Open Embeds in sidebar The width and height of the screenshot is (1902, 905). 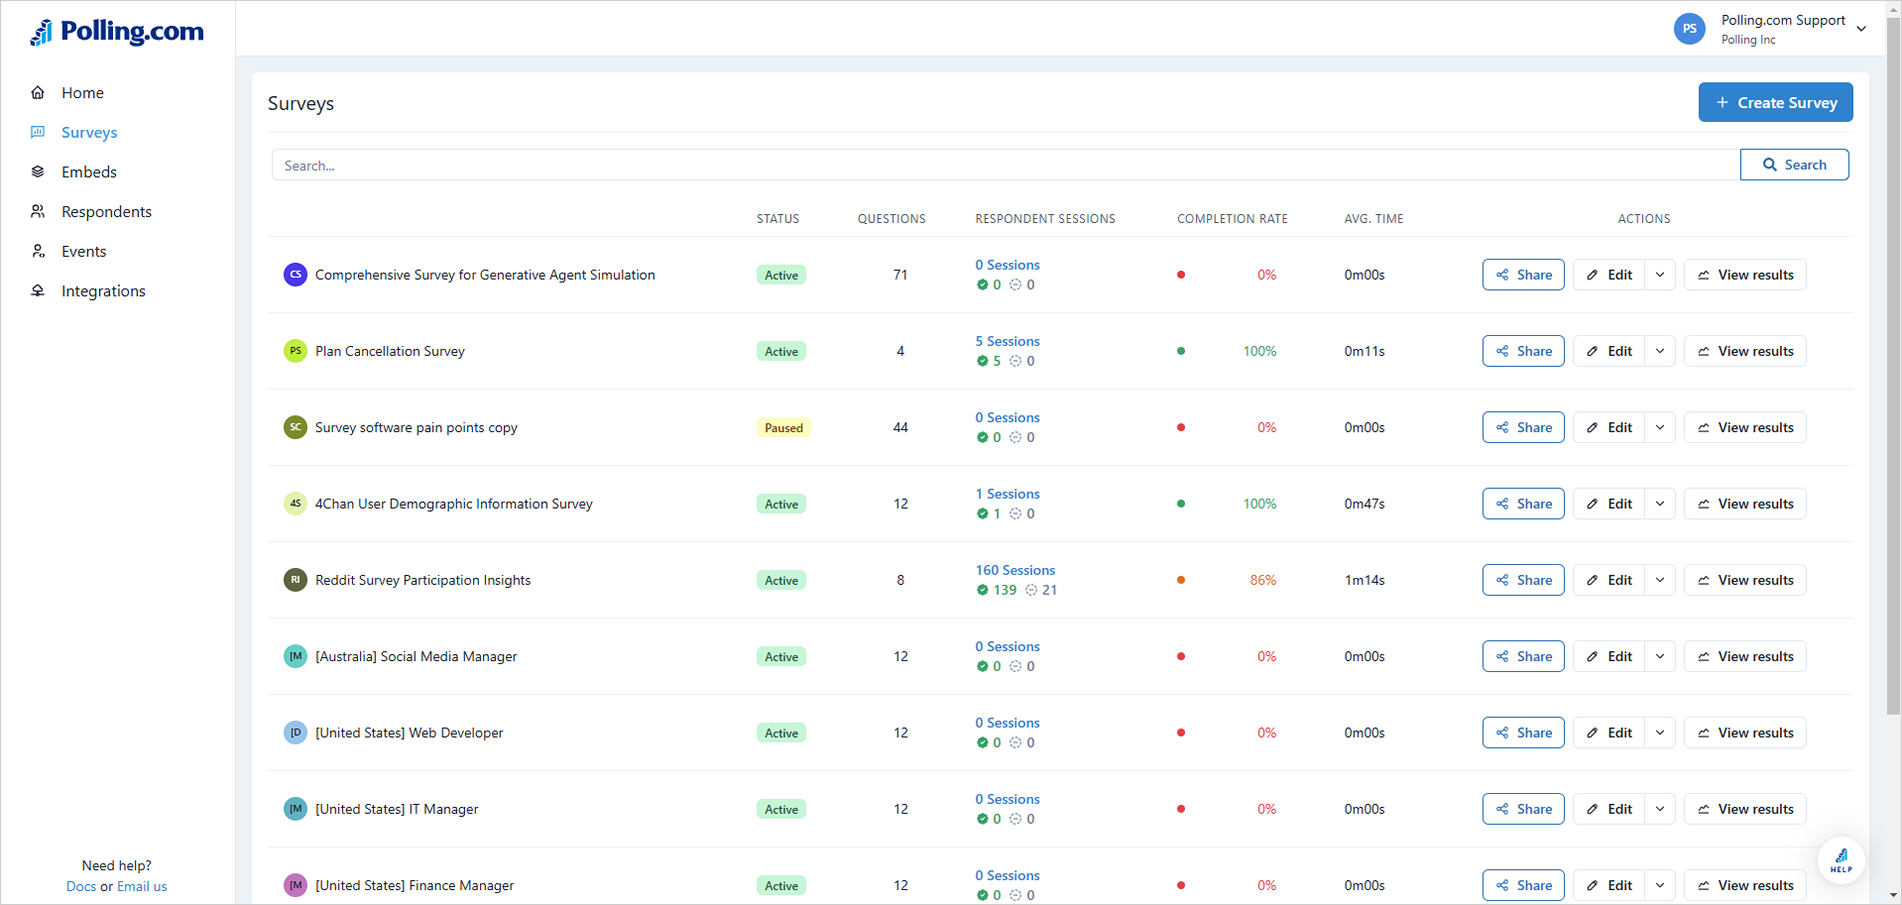pyautogui.click(x=89, y=172)
